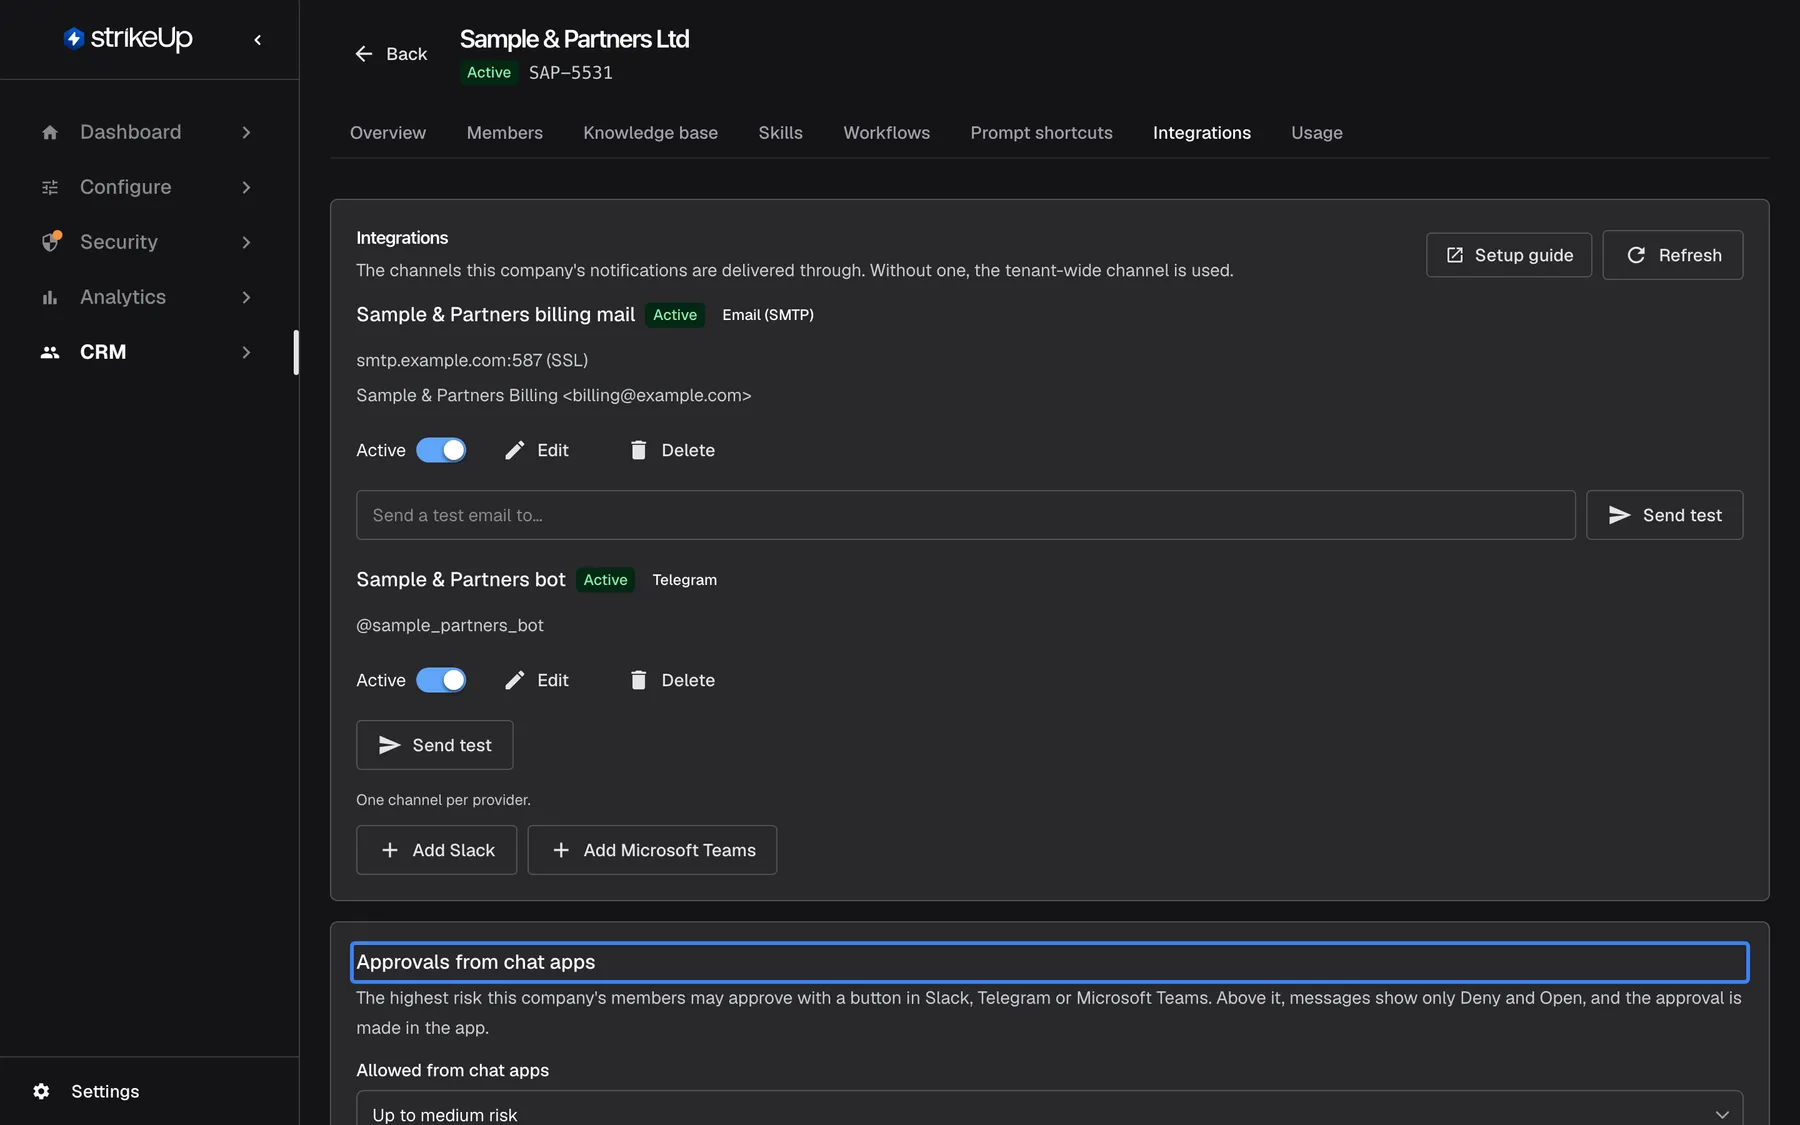
Task: Send test email with Send test button
Action: [x=1665, y=515]
